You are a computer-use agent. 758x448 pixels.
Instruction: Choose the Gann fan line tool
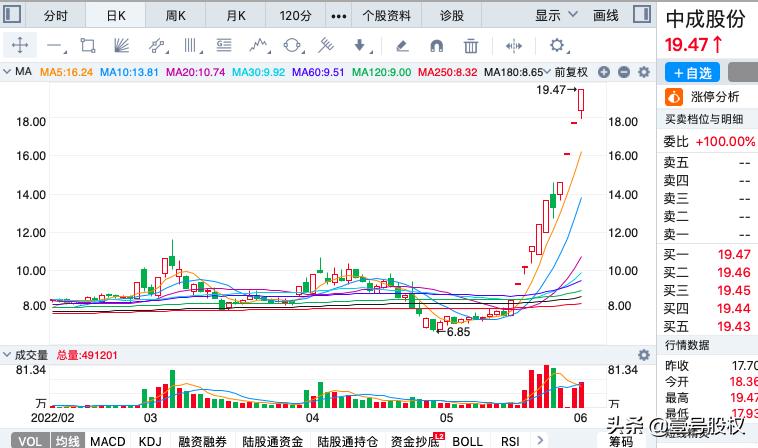point(121,45)
